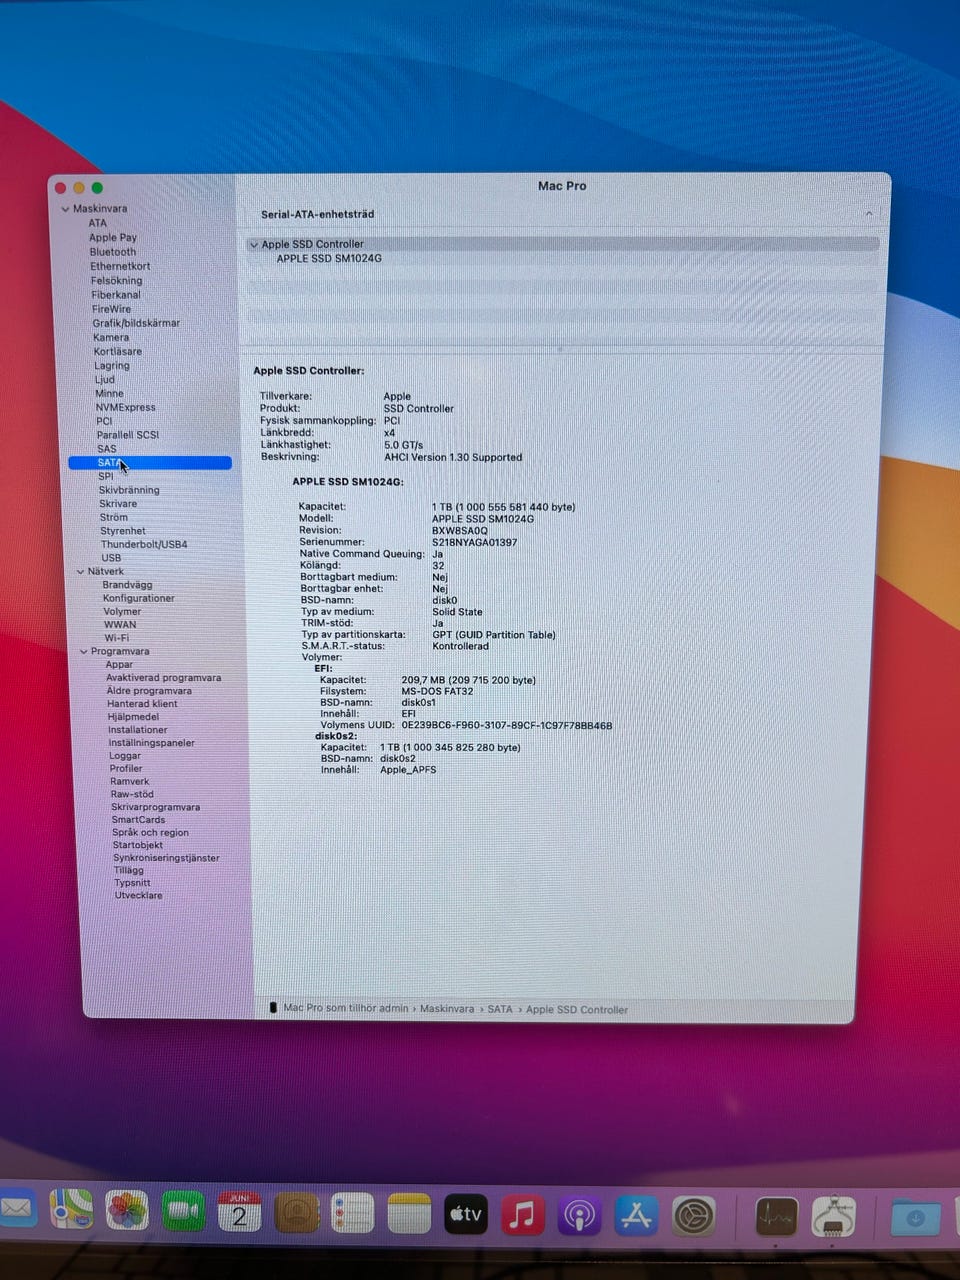
Task: Collapse Apple SSD Controller tree row
Action: pos(254,244)
